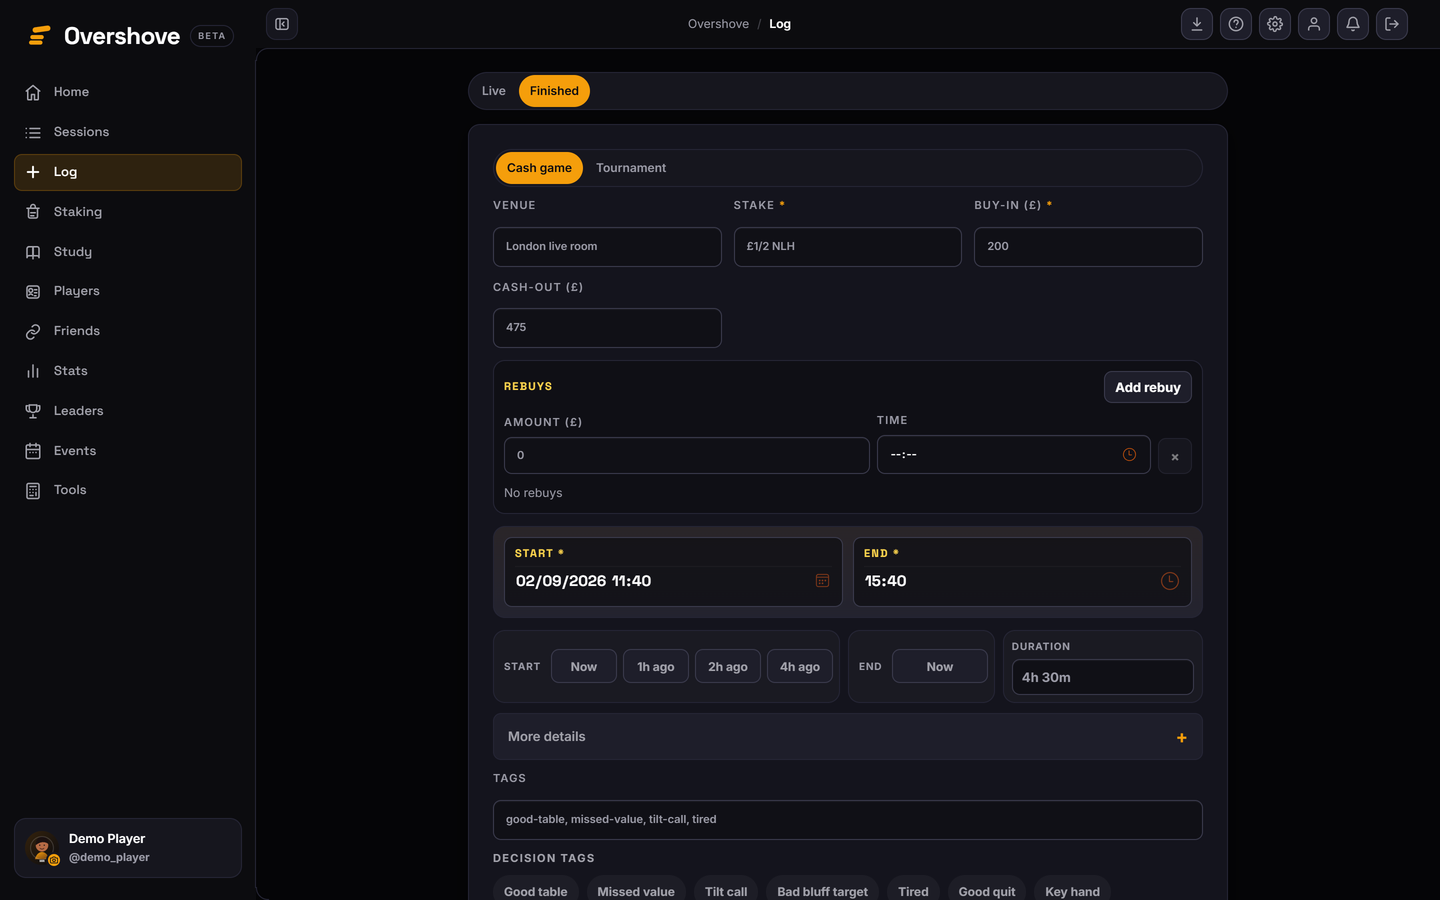Viewport: 1440px width, 900px height.
Task: Click the download icon in top bar
Action: click(x=1197, y=24)
